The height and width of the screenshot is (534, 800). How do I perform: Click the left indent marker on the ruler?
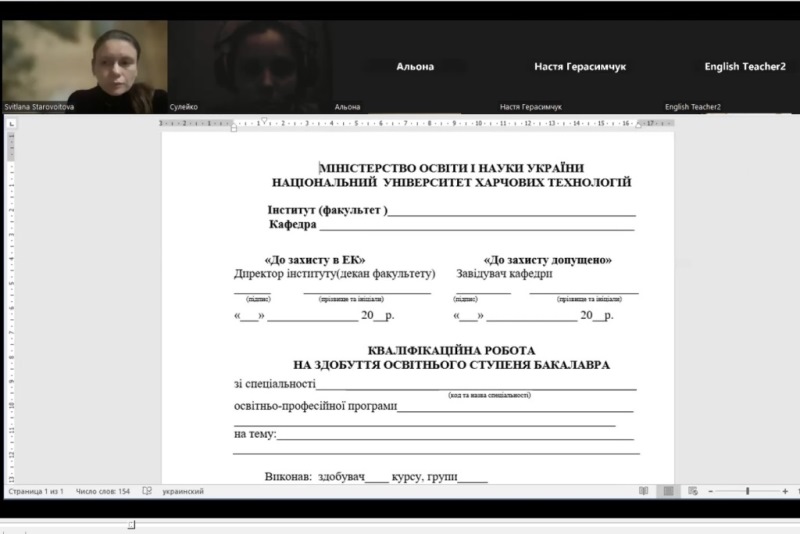(234, 128)
